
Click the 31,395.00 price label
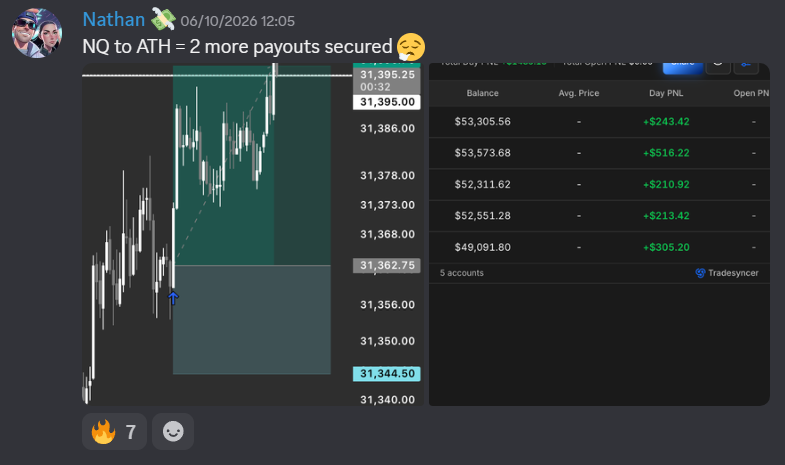pos(387,102)
